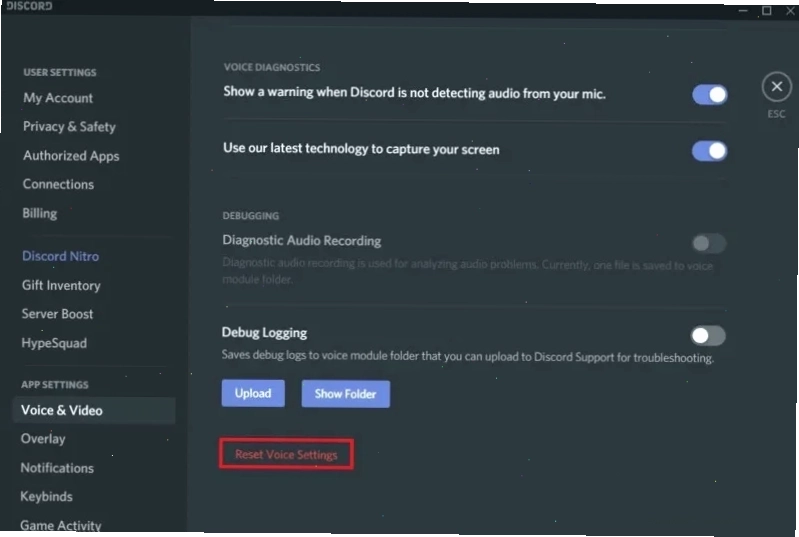Toggle mic audio detection warning switch
The height and width of the screenshot is (537, 799).
click(709, 95)
